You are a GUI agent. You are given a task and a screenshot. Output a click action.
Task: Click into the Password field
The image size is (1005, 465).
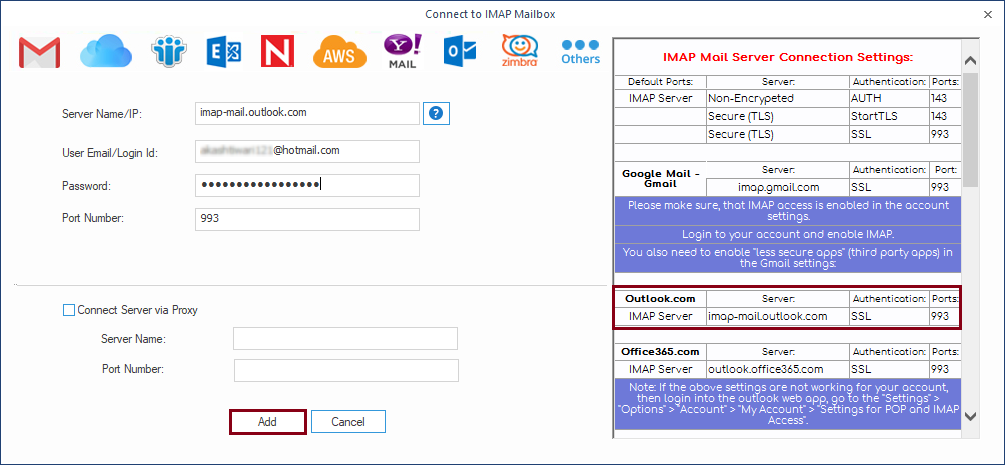pos(308,185)
